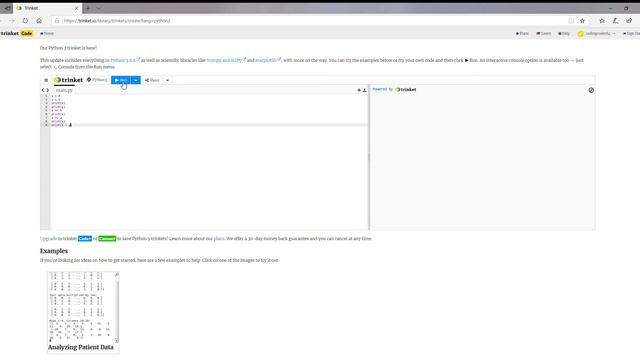640x360 pixels.
Task: Click the browser home button
Action: (39, 20)
